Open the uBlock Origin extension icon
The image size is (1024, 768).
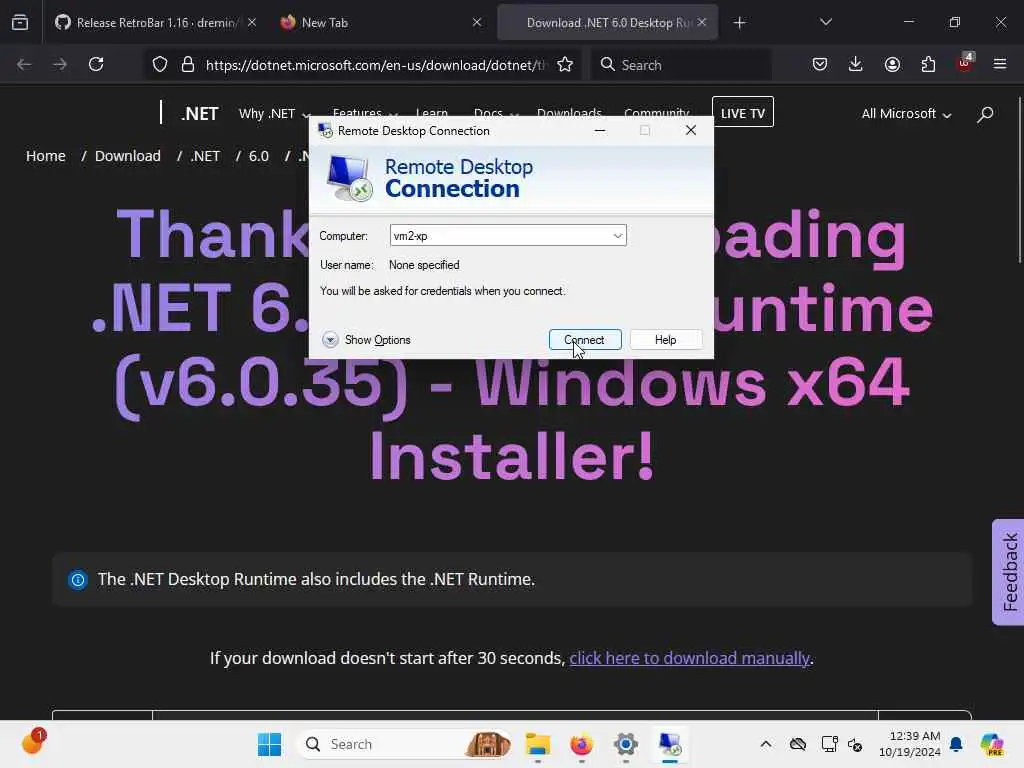[x=965, y=63]
